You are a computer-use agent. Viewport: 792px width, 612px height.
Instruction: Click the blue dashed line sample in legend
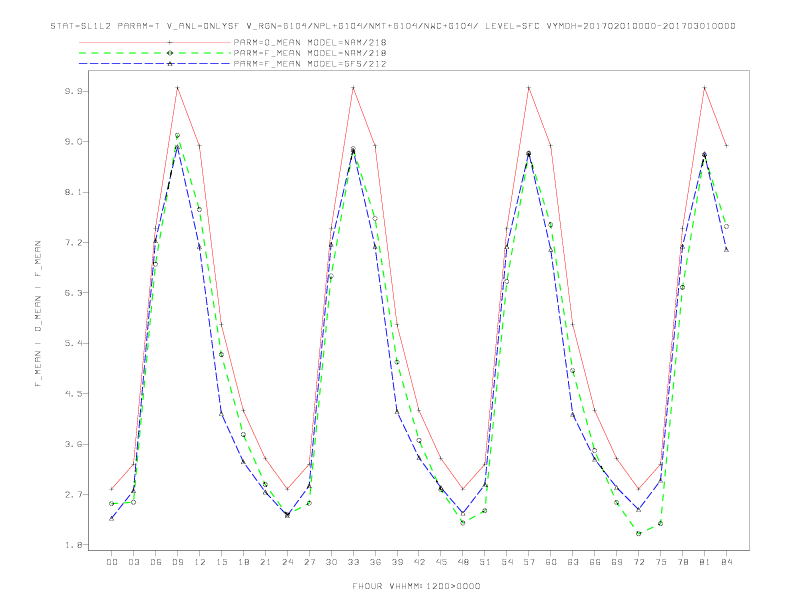pyautogui.click(x=155, y=64)
